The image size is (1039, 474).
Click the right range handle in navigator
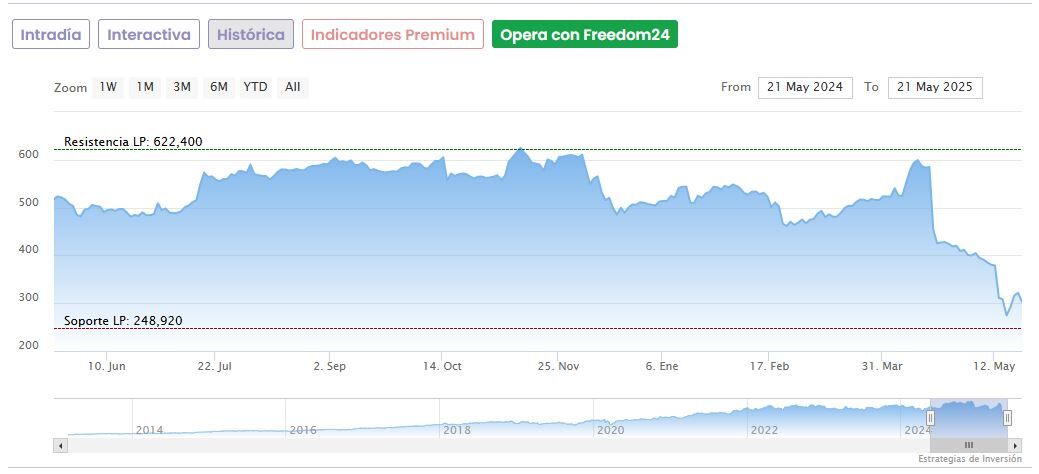(x=1007, y=418)
